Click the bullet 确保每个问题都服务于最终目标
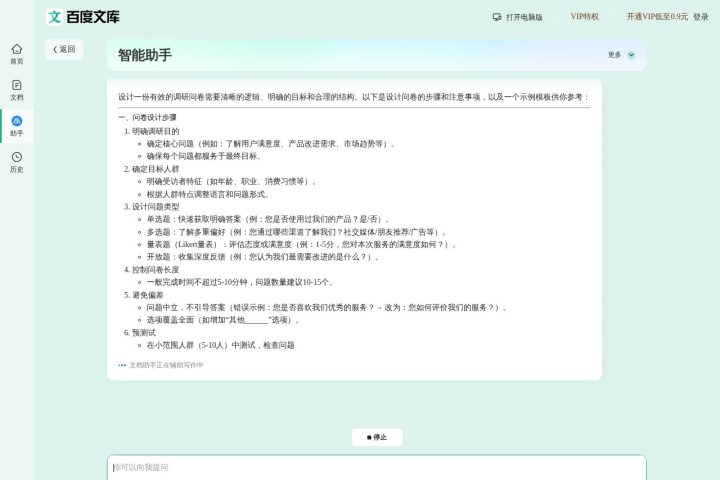Screen dimensions: 720x480 pos(205,156)
